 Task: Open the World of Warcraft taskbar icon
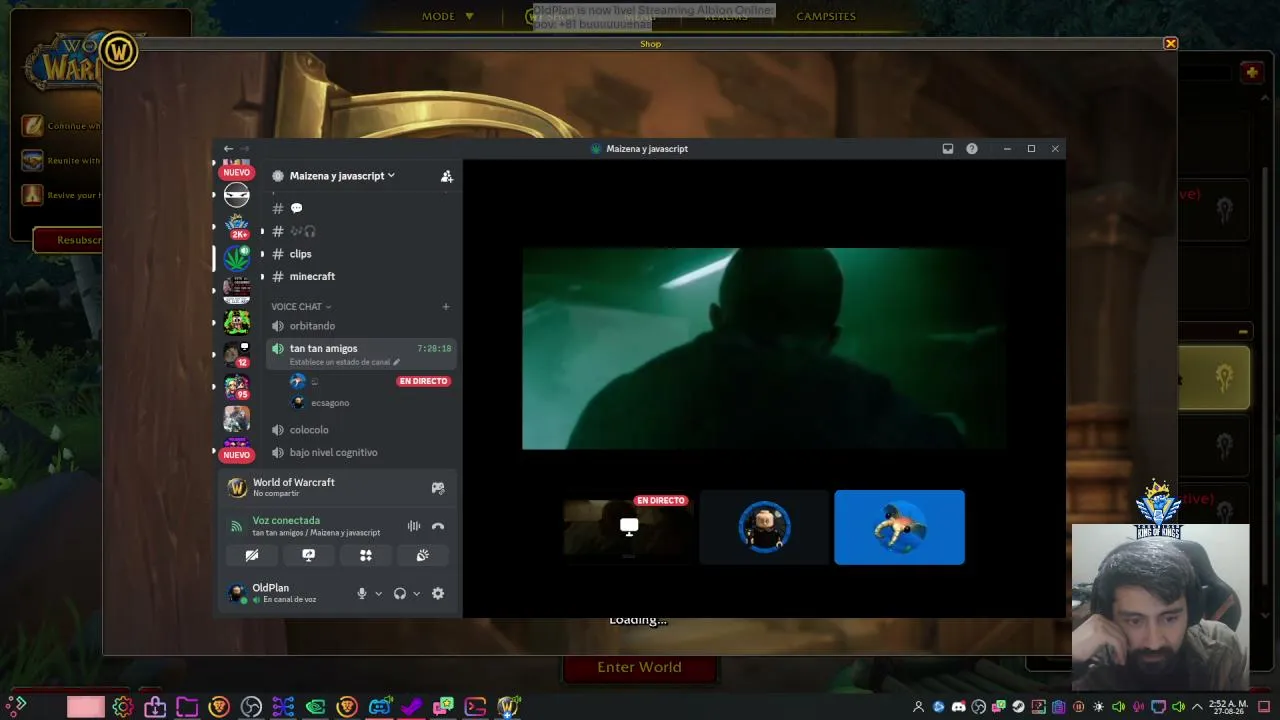tap(508, 707)
